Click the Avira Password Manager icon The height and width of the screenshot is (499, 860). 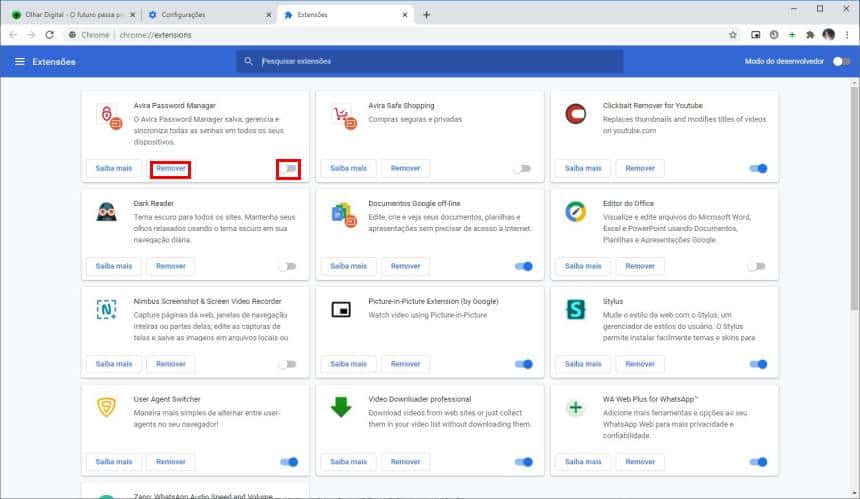point(110,117)
